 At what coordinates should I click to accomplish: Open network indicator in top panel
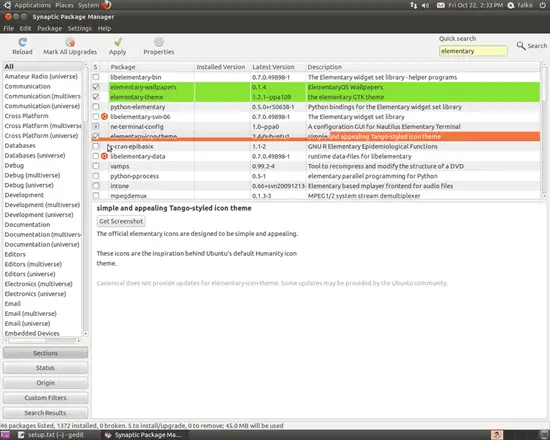coord(414,5)
